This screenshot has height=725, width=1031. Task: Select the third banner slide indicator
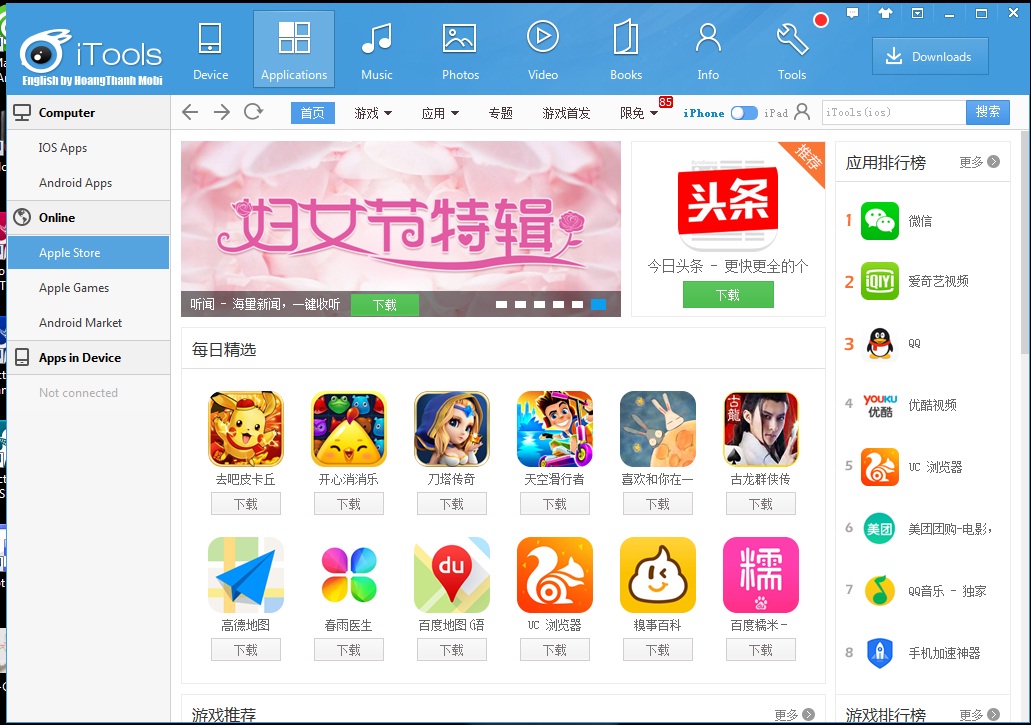[539, 304]
